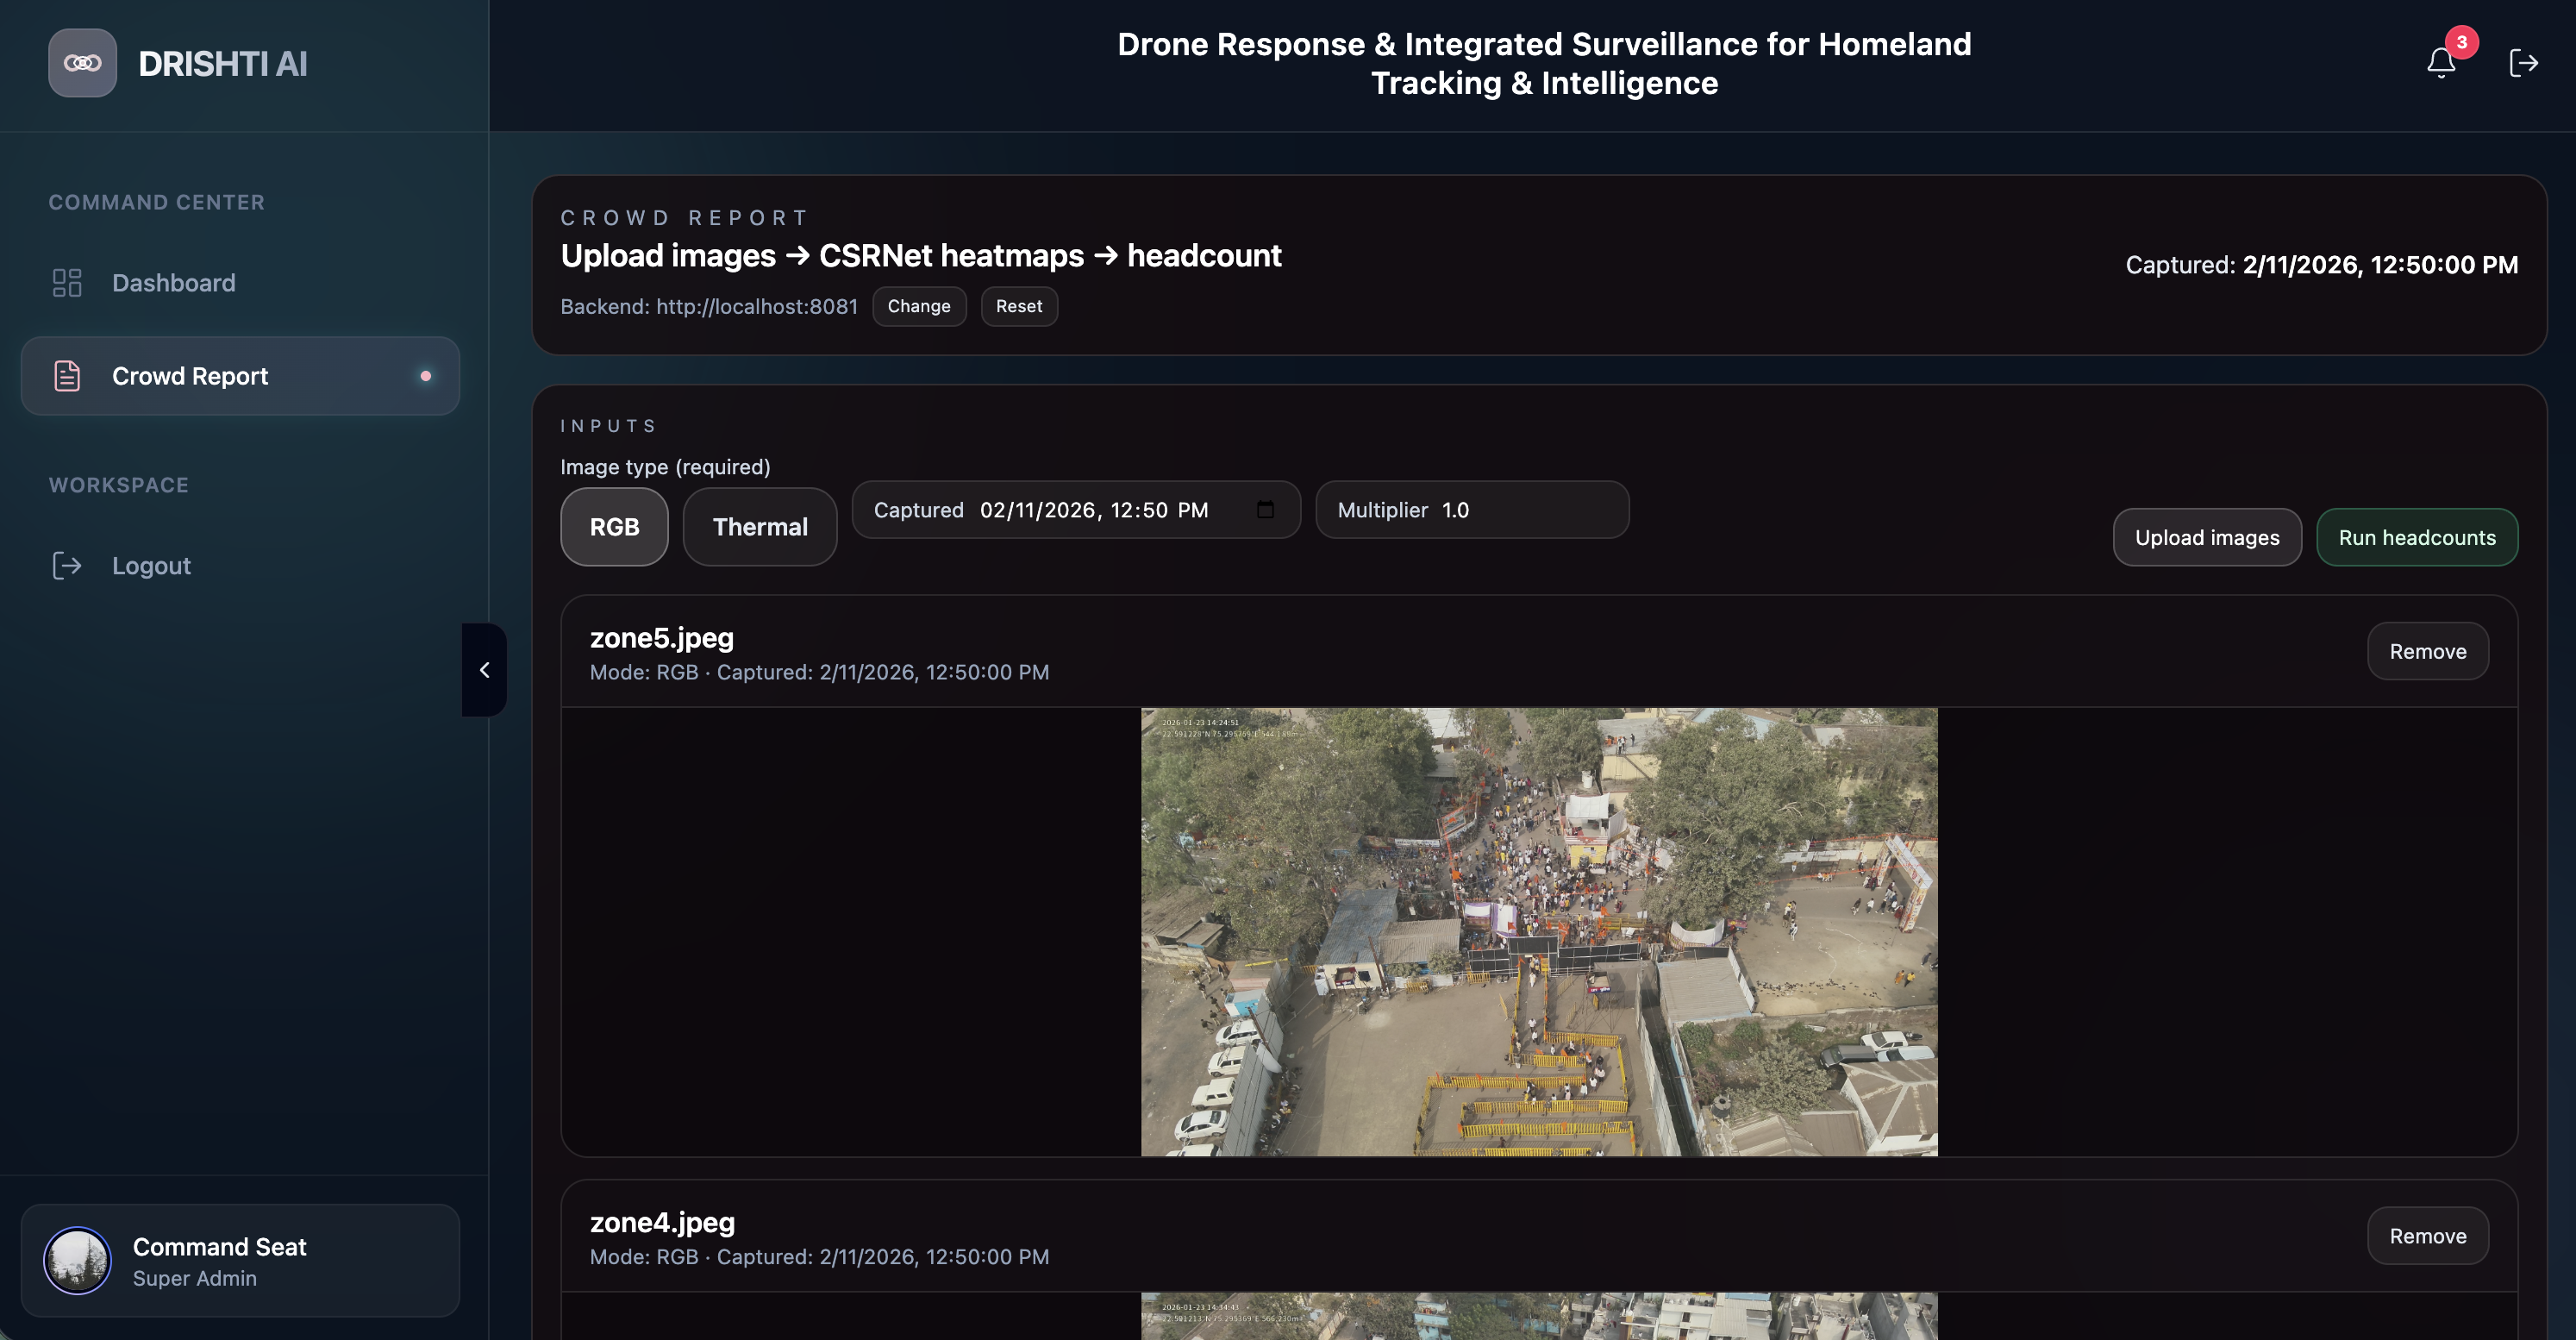Open the Crowd Report menu item

(x=240, y=376)
